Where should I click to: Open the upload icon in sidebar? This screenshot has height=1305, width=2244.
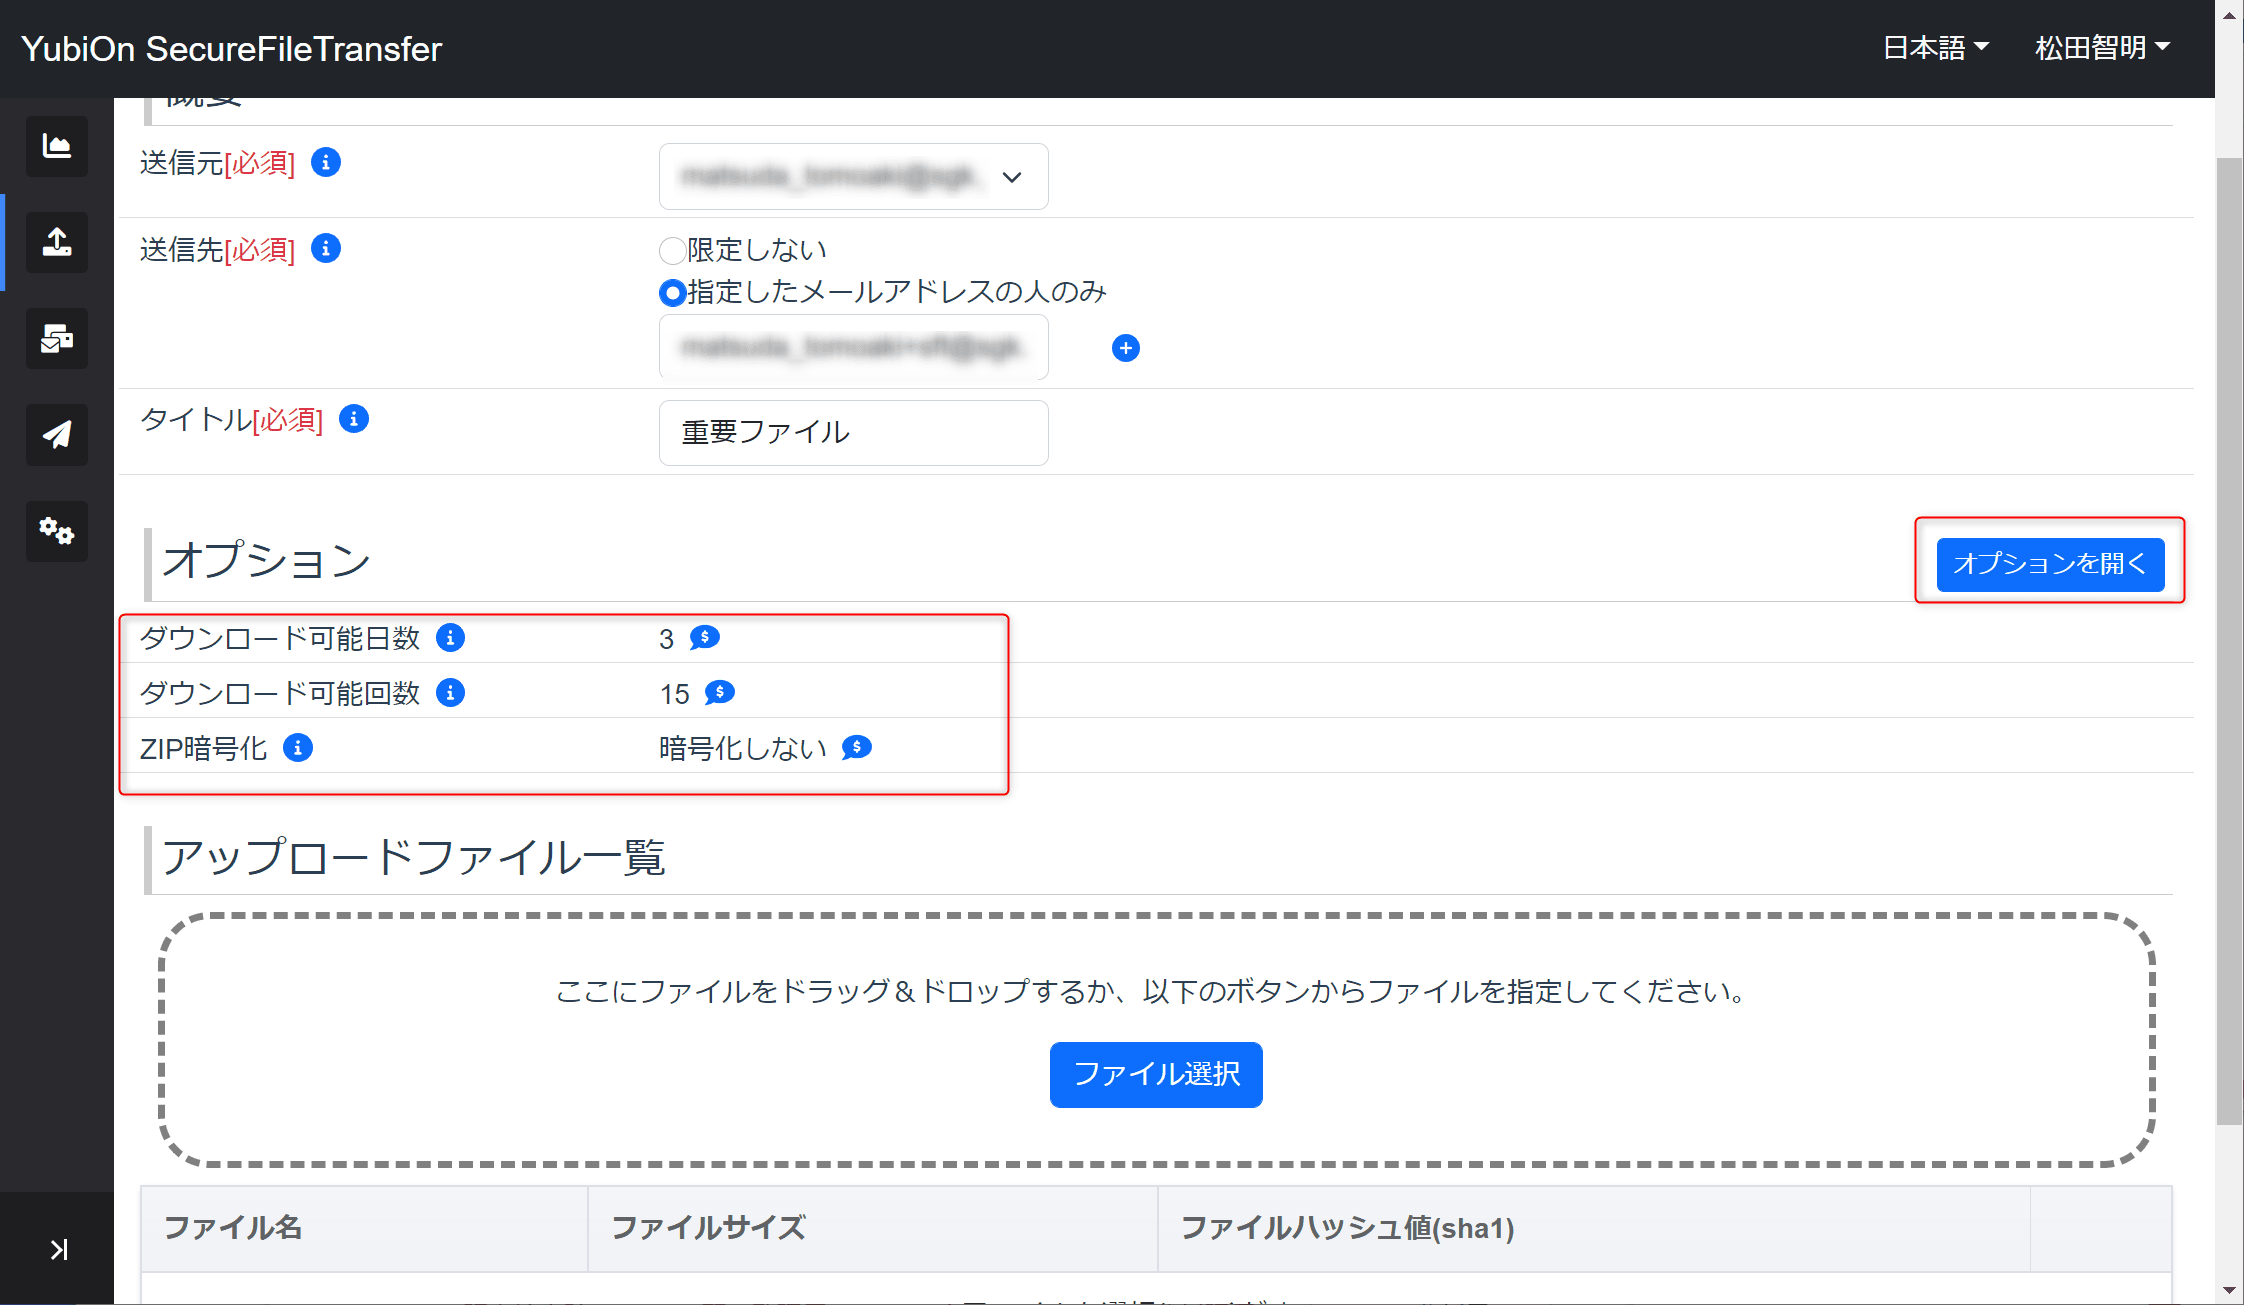point(57,242)
